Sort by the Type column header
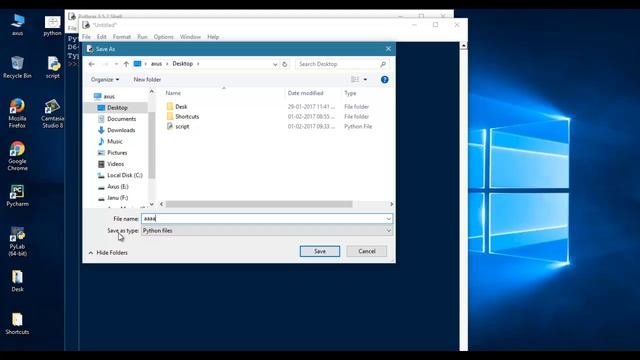Image resolution: width=640 pixels, height=360 pixels. click(x=350, y=93)
